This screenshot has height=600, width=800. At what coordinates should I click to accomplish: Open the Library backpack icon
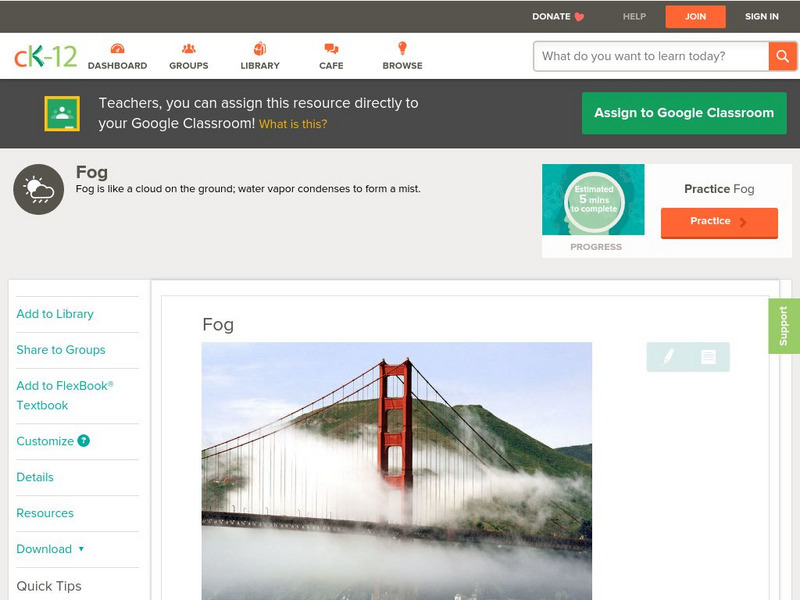coord(260,48)
